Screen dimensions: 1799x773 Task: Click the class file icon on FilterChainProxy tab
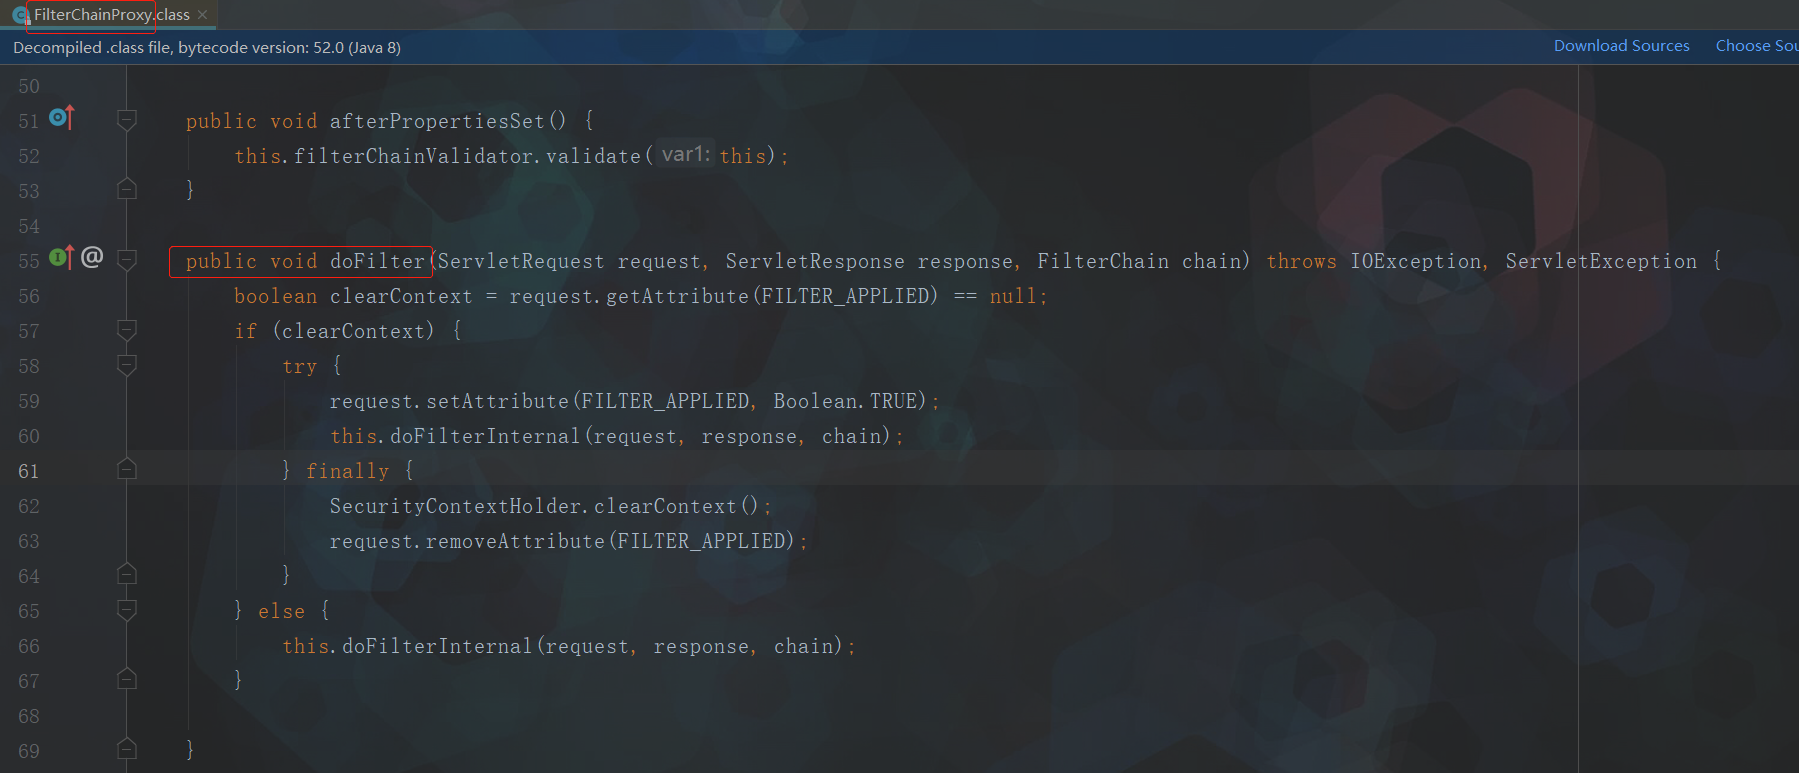point(20,15)
